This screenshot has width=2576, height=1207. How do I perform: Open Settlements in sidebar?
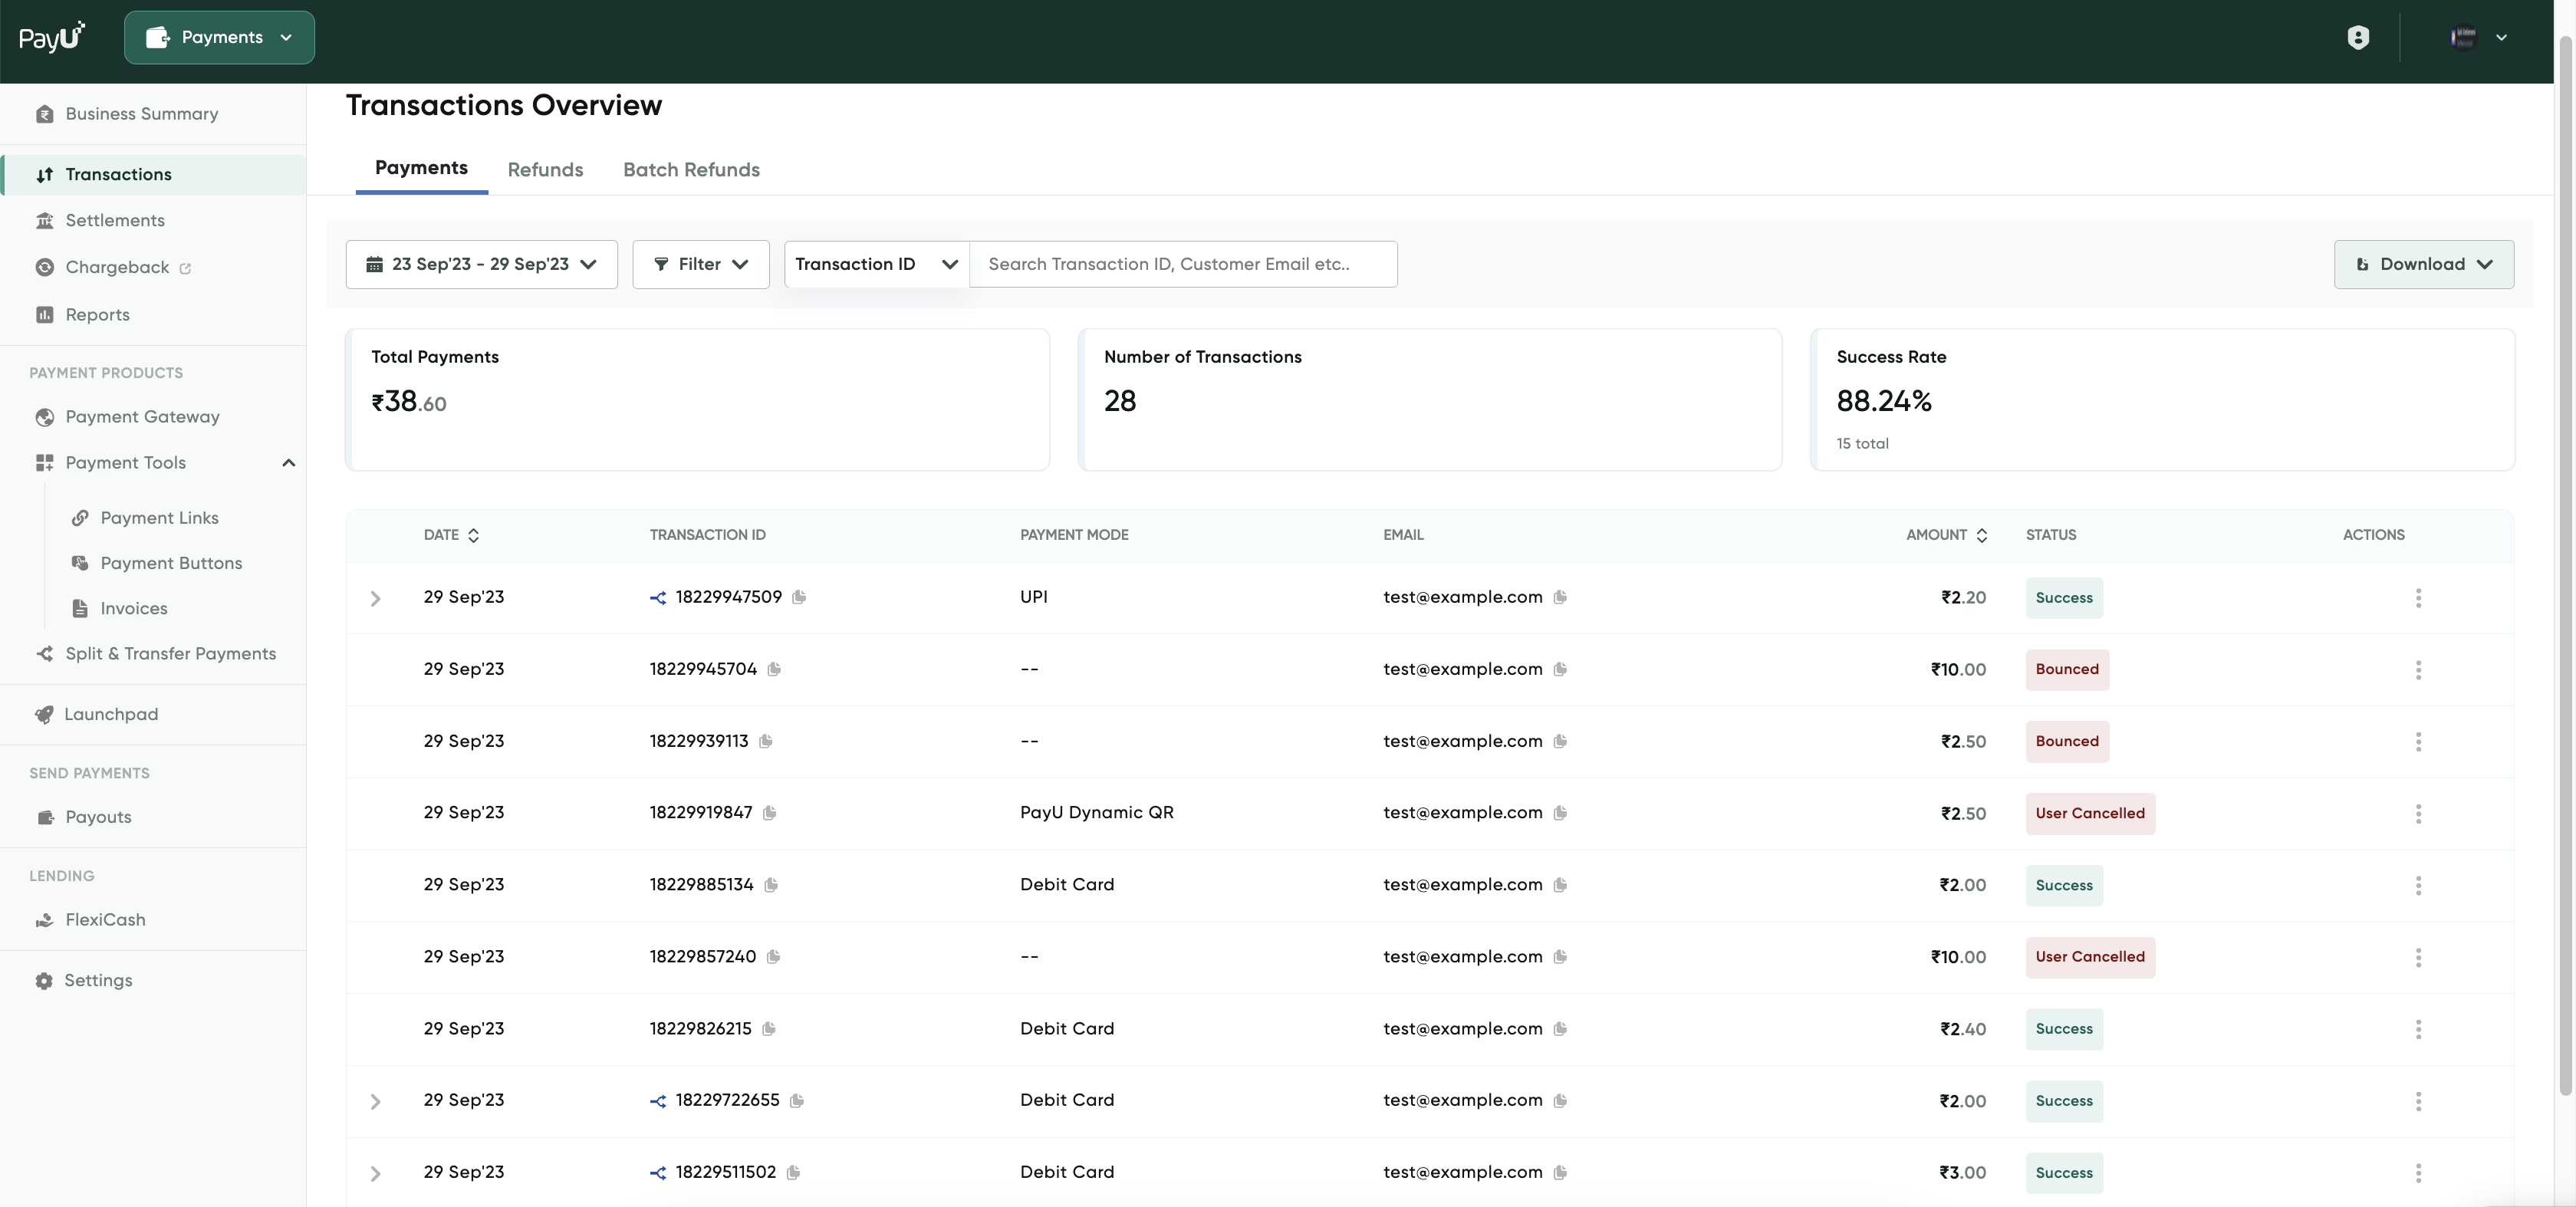(x=115, y=221)
